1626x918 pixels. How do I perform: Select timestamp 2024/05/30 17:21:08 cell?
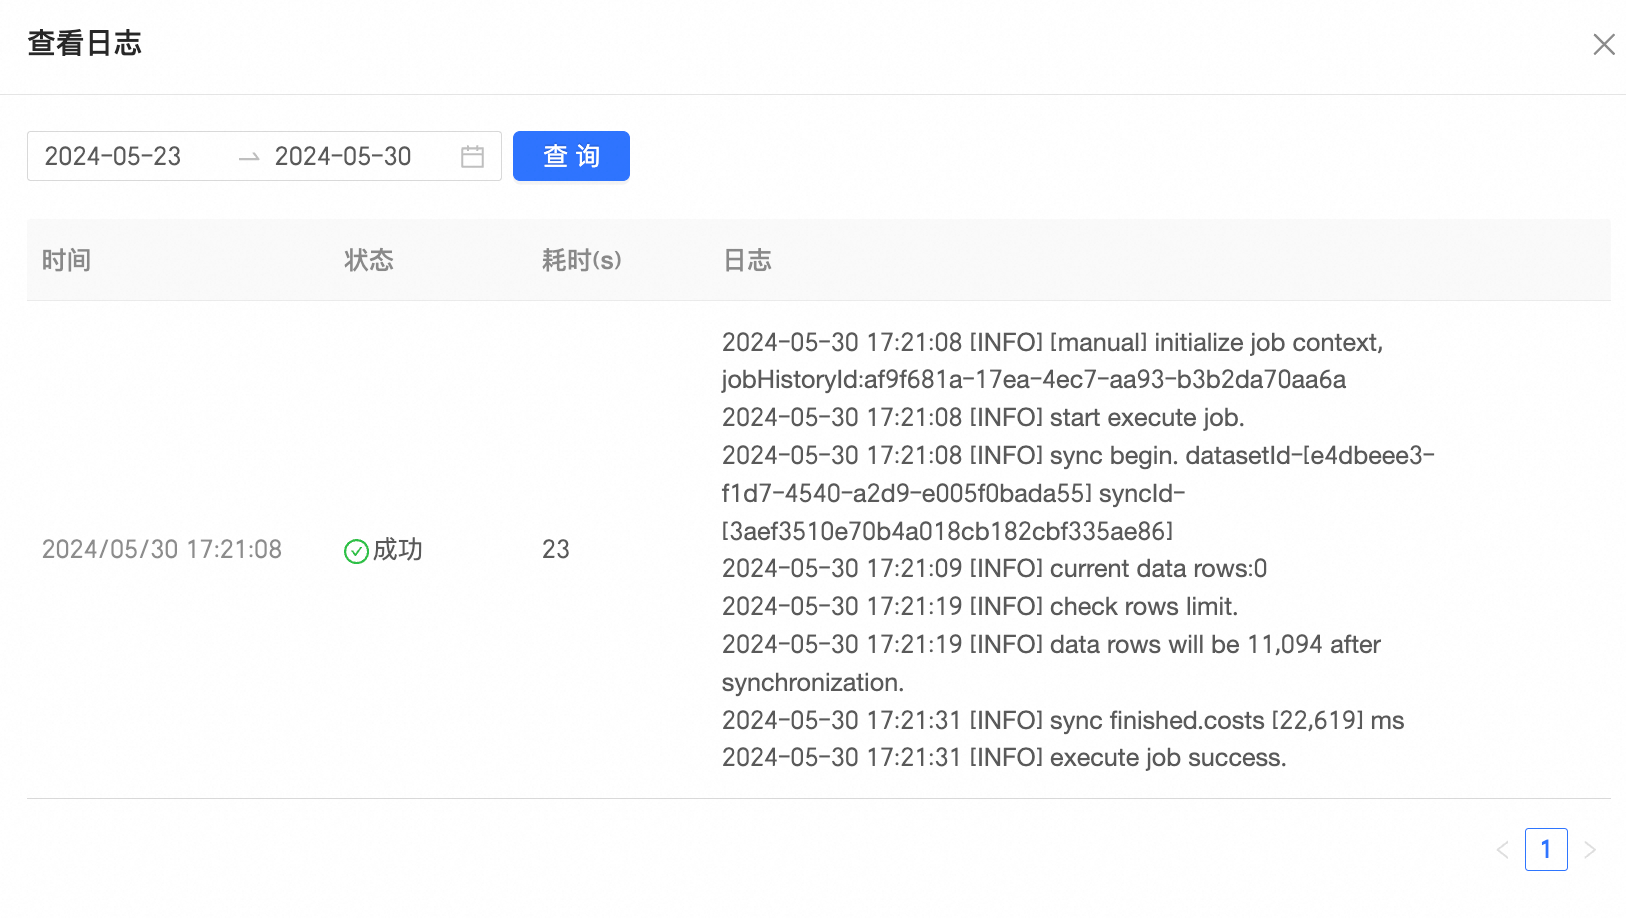tap(162, 549)
